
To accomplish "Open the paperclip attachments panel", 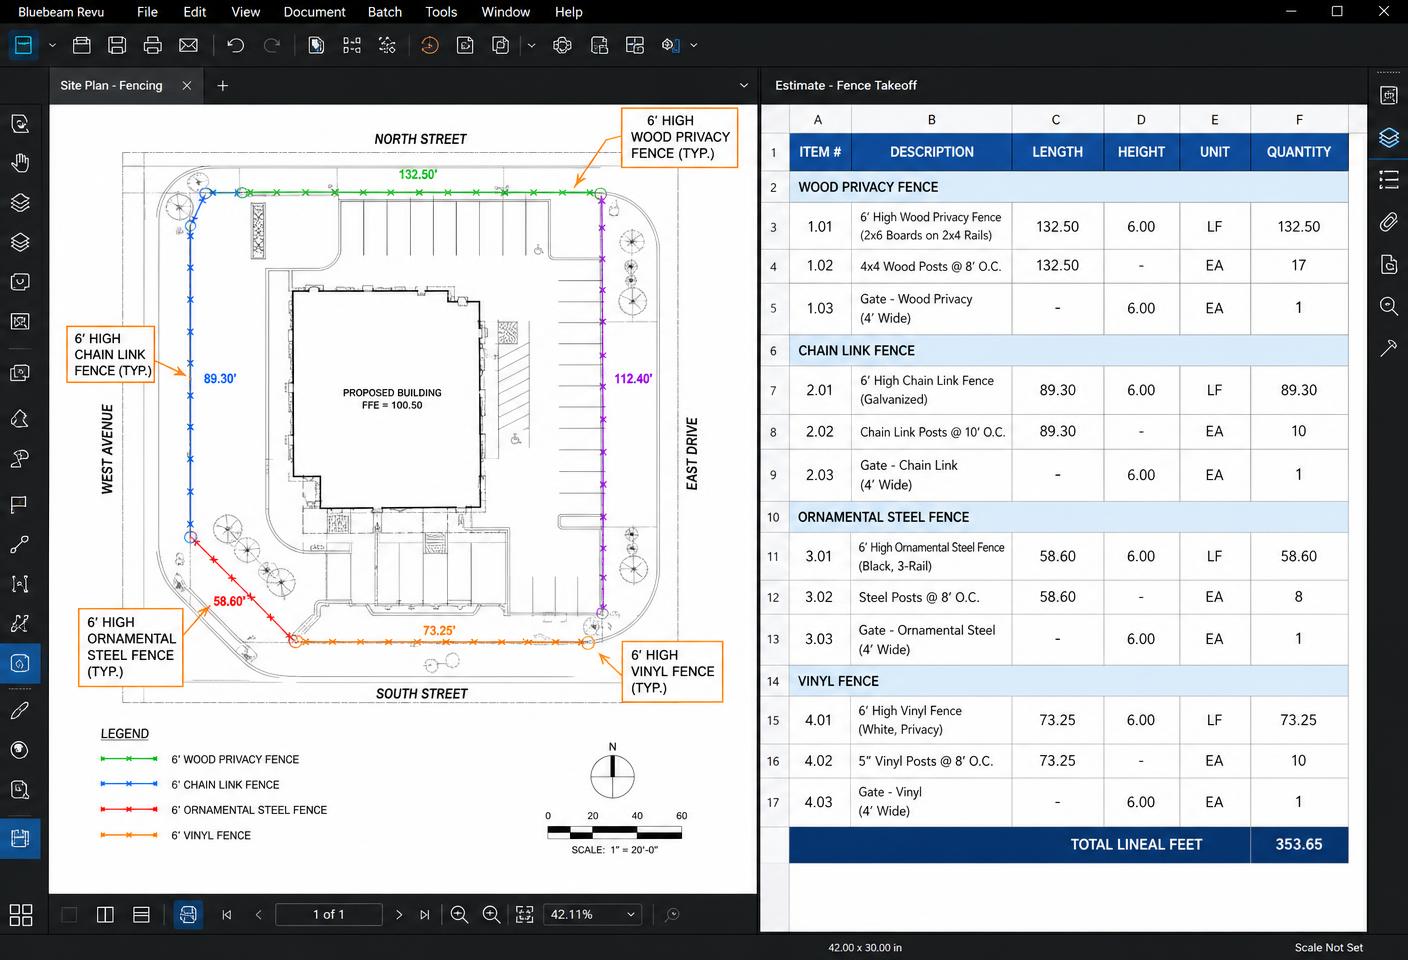I will coord(1388,222).
